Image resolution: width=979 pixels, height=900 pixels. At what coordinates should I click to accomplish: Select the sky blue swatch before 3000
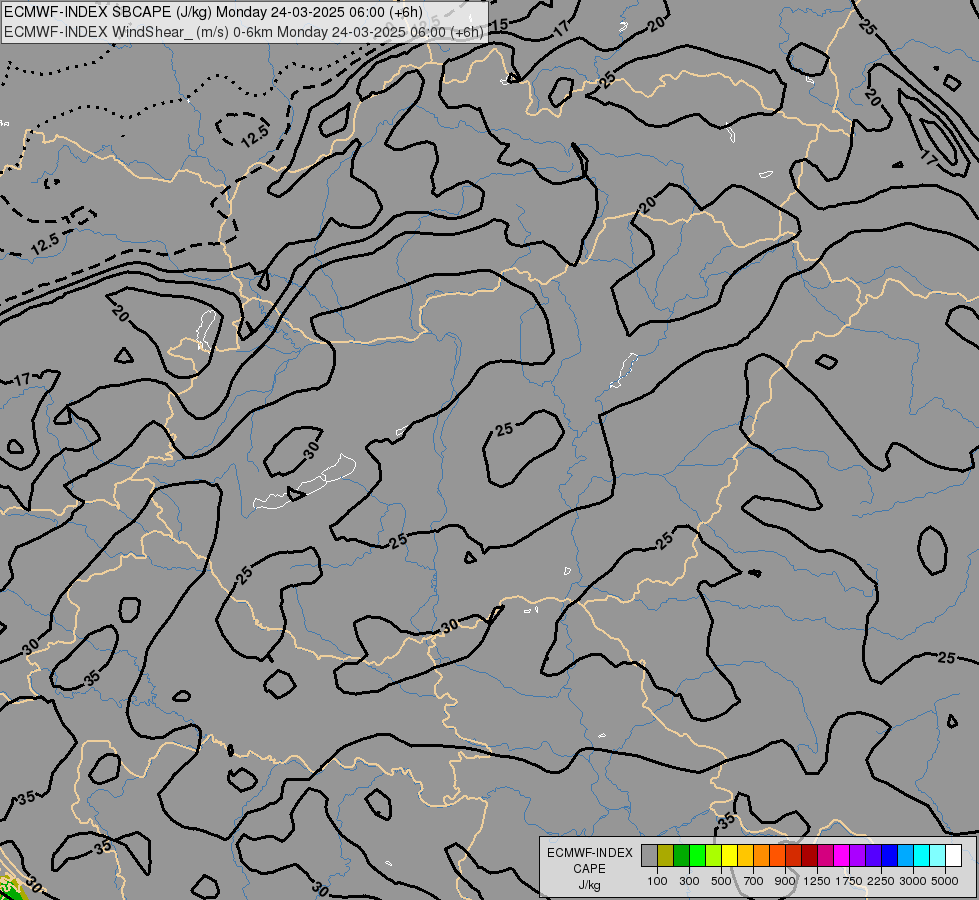pos(905,856)
